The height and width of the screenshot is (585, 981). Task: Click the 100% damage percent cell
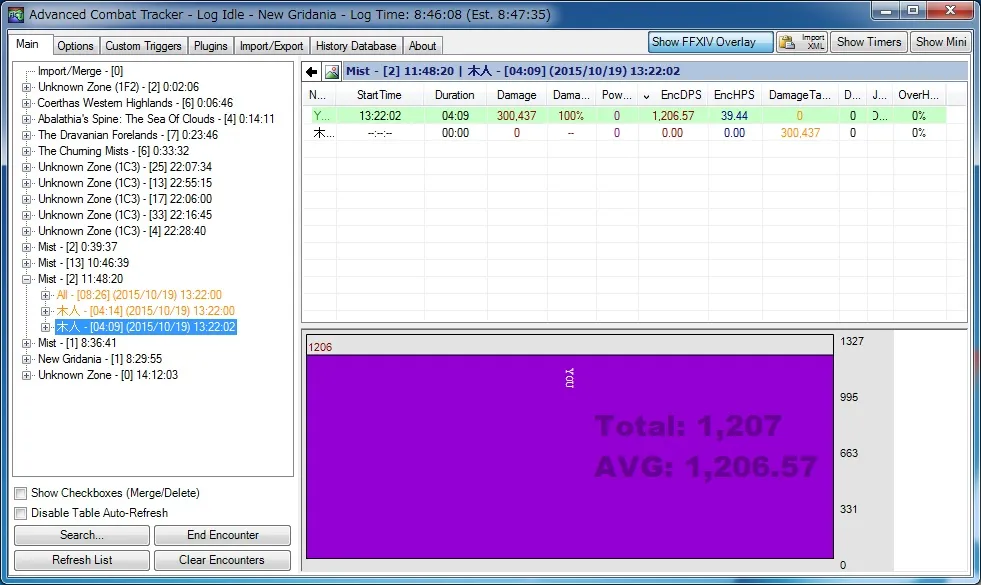pos(571,116)
